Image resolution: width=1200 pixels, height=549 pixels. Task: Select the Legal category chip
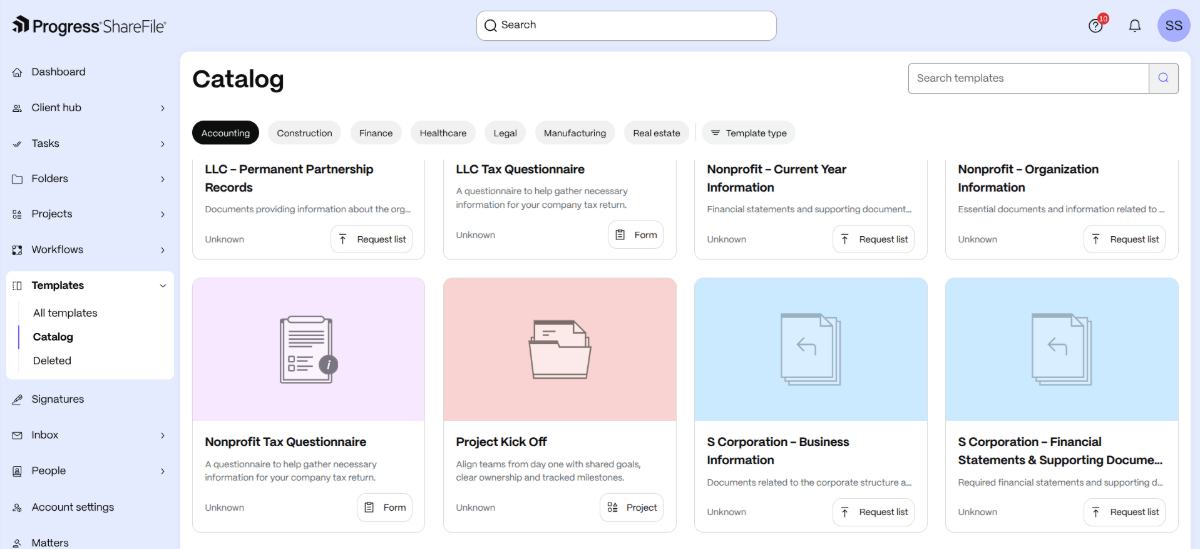tap(505, 133)
